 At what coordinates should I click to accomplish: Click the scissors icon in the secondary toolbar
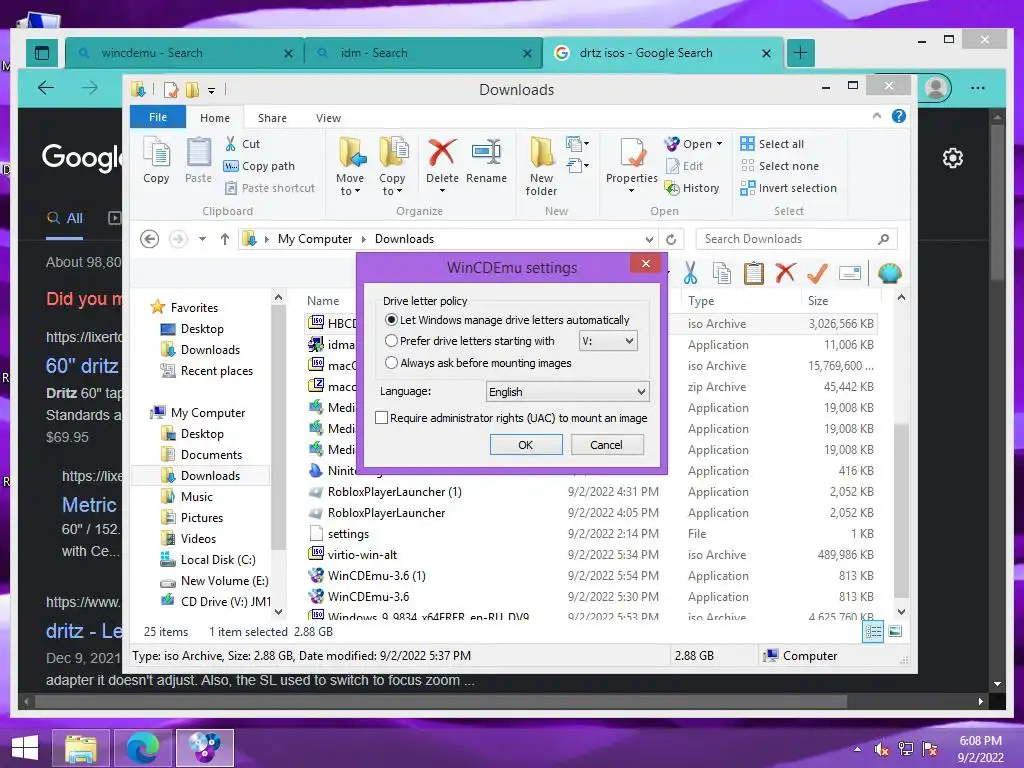point(690,273)
